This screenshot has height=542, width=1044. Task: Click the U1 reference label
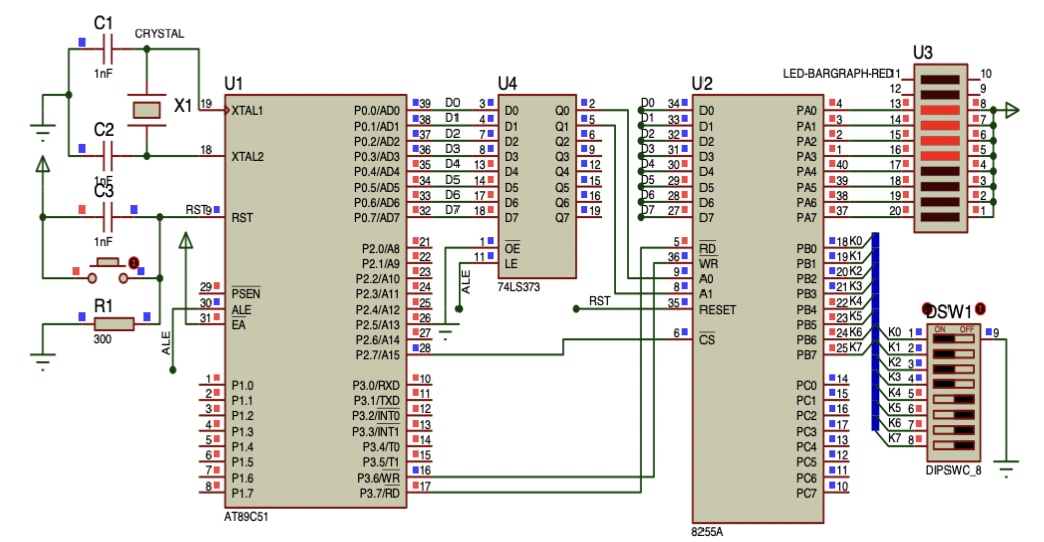click(234, 84)
